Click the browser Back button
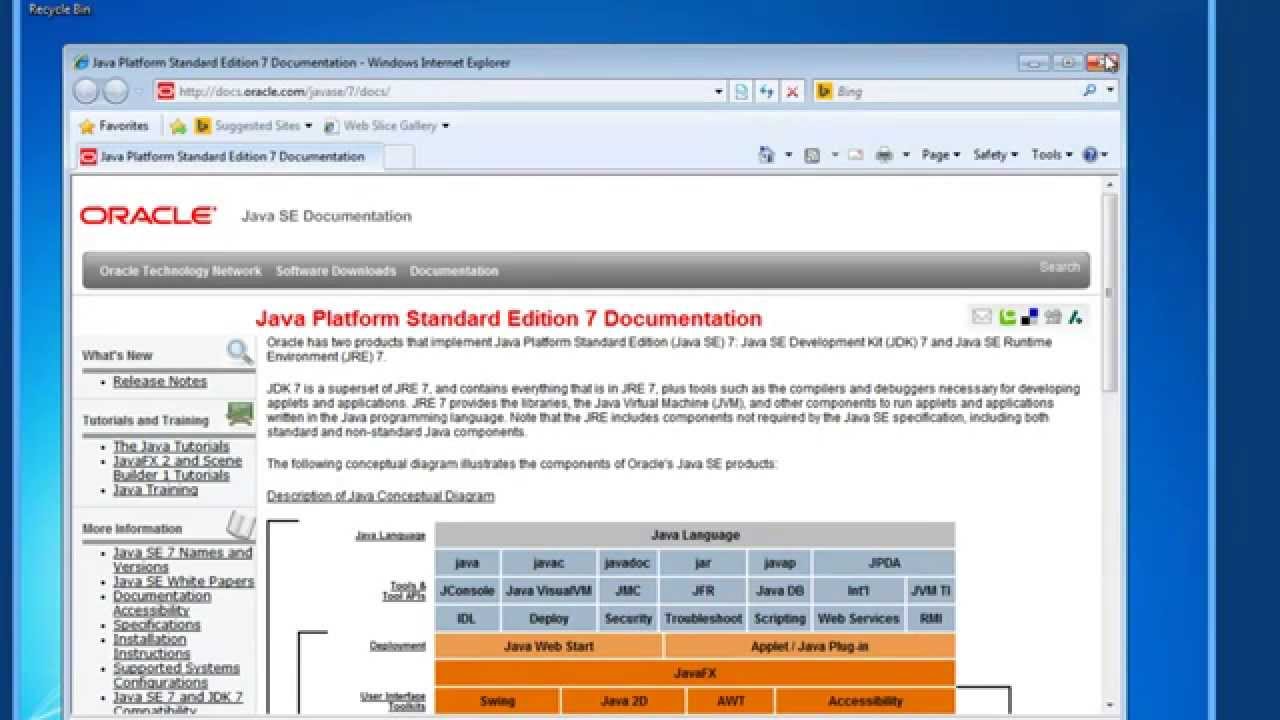 [x=87, y=91]
